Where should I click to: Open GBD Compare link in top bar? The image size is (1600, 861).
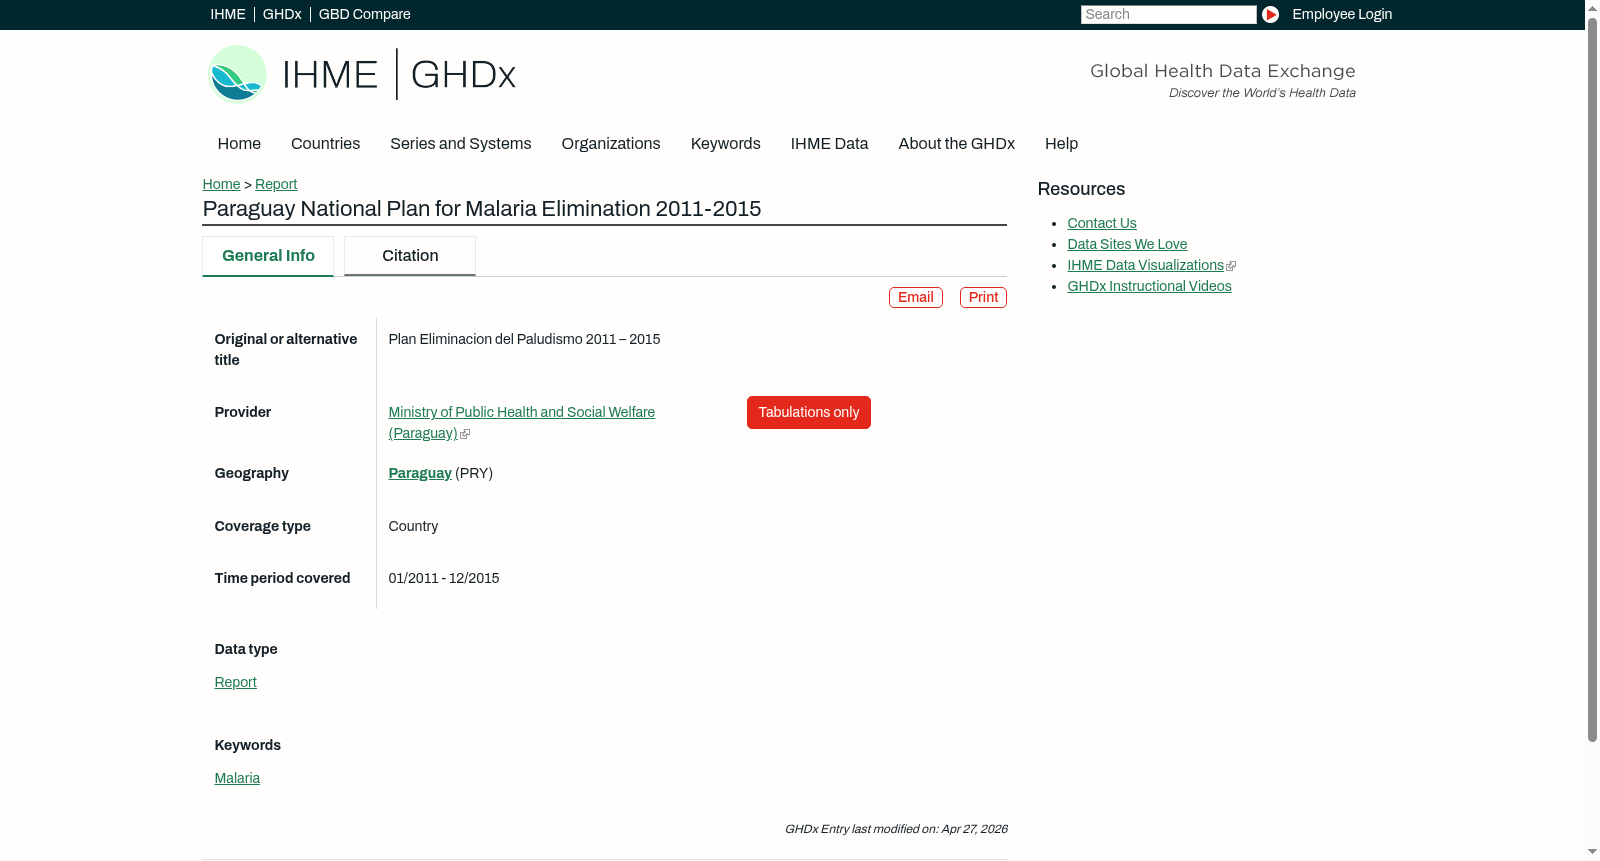click(364, 14)
